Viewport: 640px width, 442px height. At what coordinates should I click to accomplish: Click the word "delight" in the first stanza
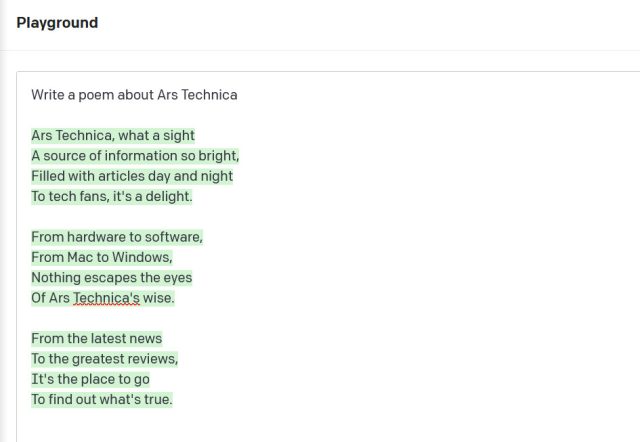(164, 197)
